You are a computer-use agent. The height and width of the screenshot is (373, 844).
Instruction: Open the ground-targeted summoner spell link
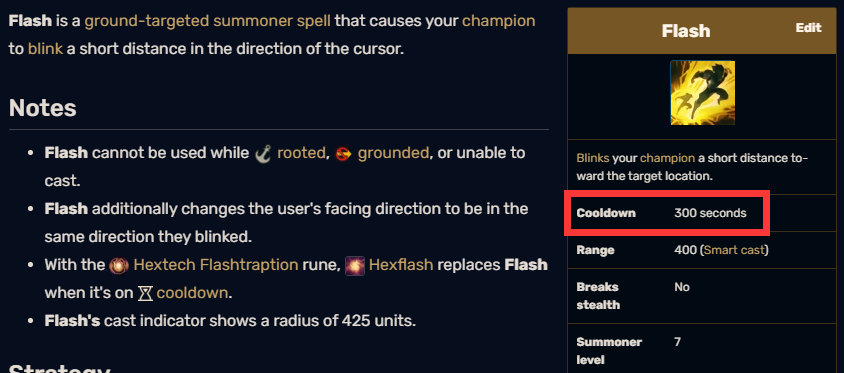tap(207, 21)
